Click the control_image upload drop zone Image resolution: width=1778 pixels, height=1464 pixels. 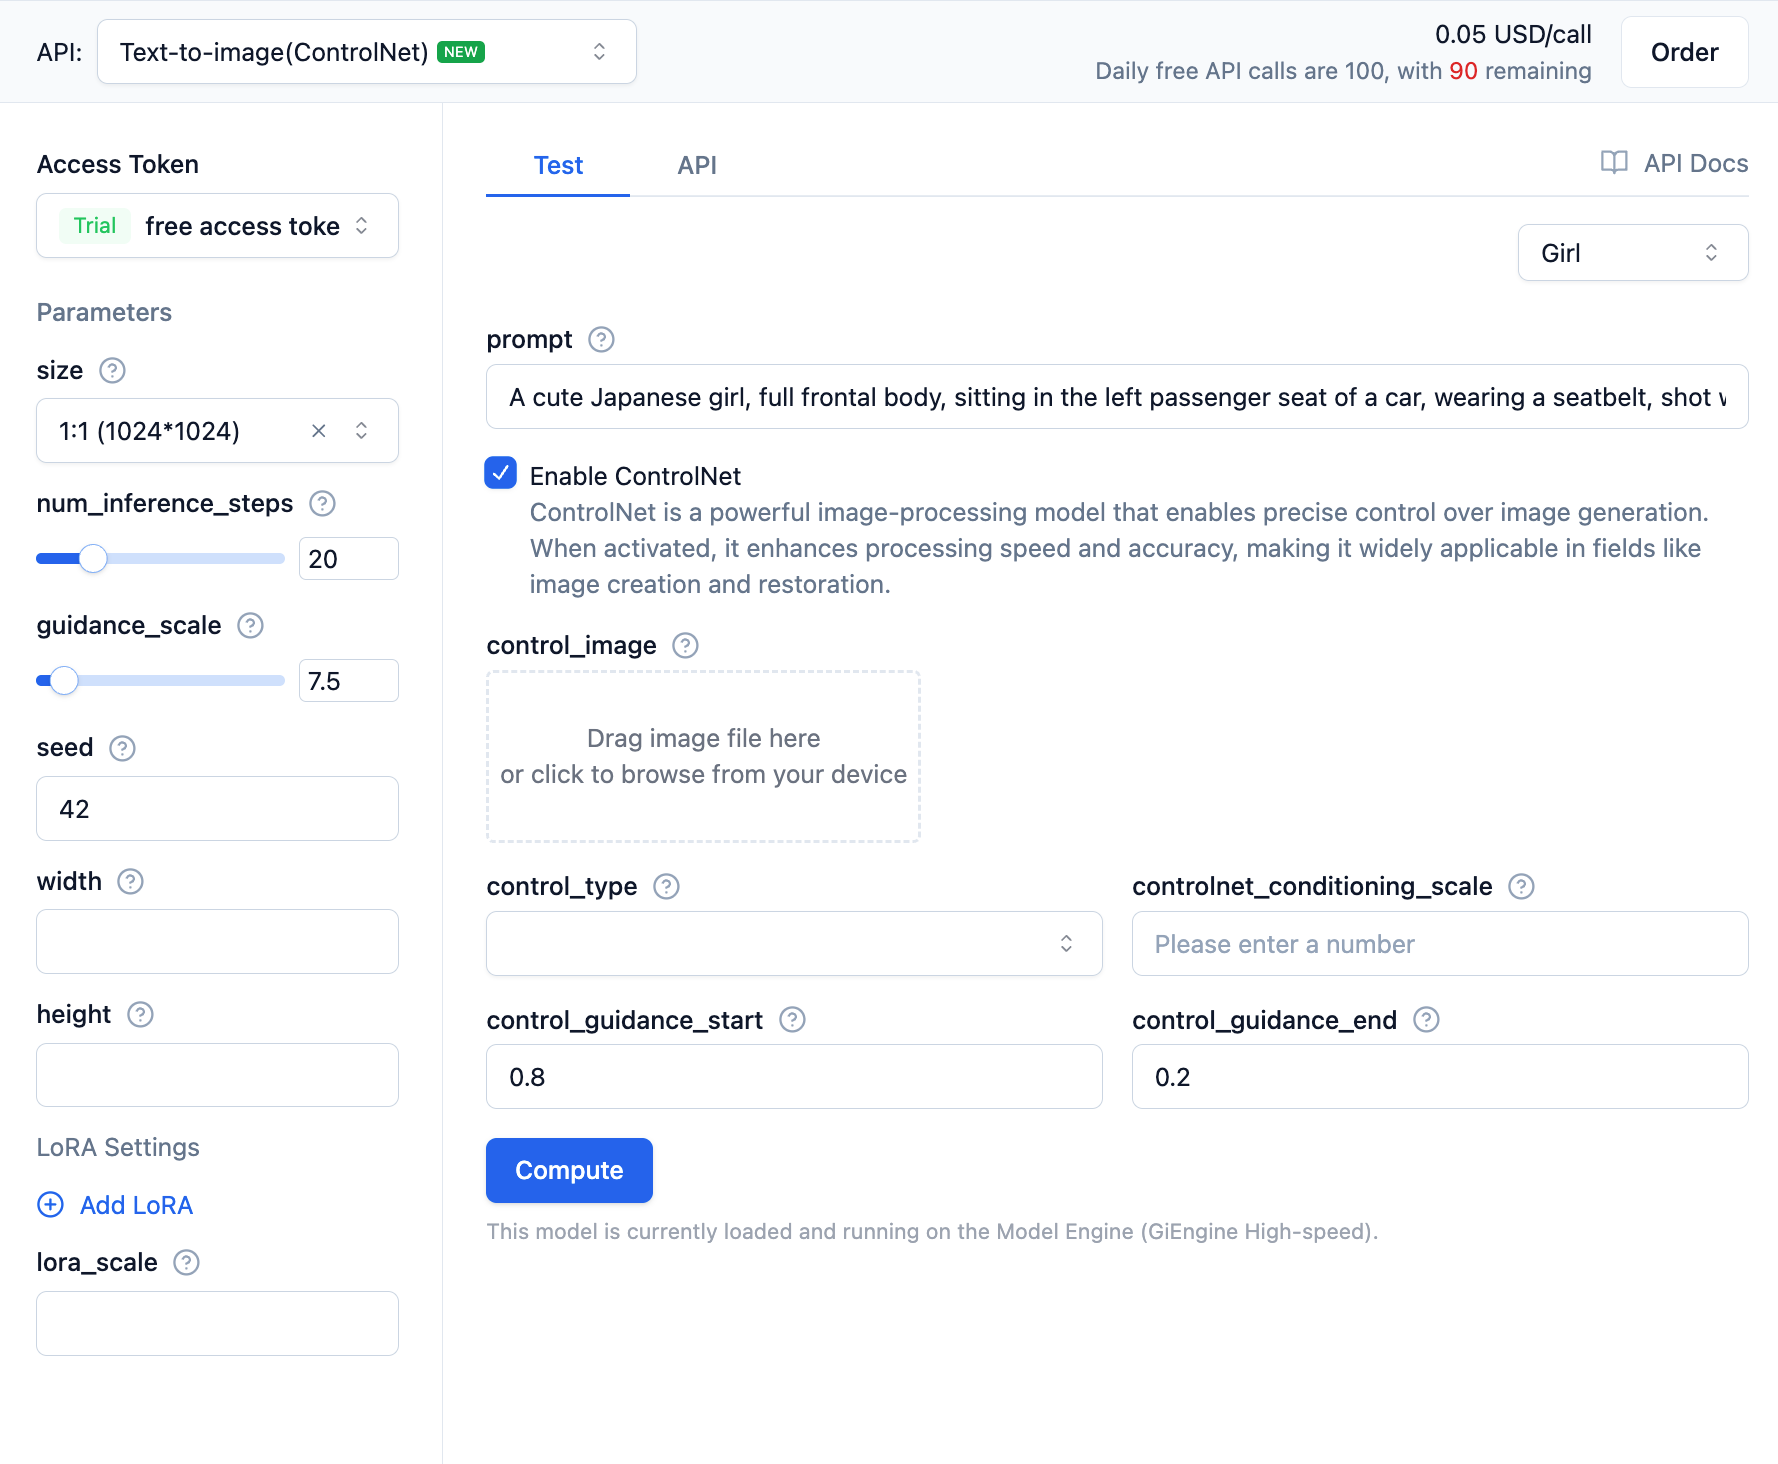703,756
